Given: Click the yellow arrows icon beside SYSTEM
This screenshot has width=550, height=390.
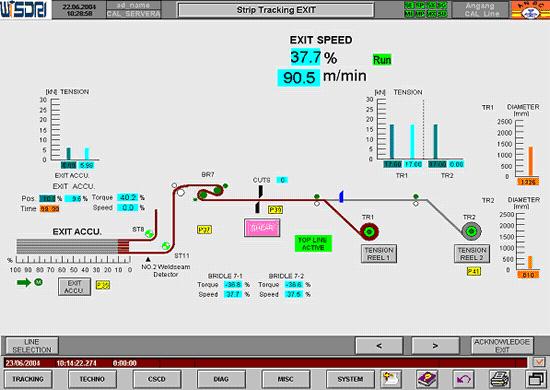Looking at the screenshot, I should point(391,379).
